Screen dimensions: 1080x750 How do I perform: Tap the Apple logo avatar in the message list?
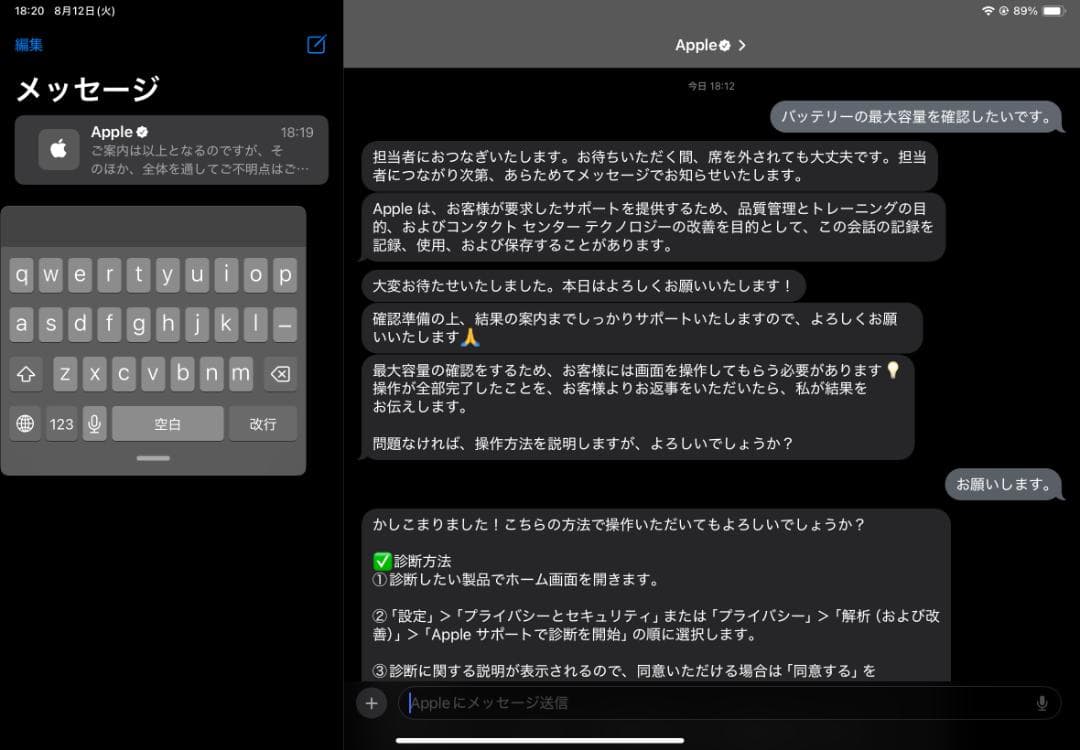pos(58,150)
